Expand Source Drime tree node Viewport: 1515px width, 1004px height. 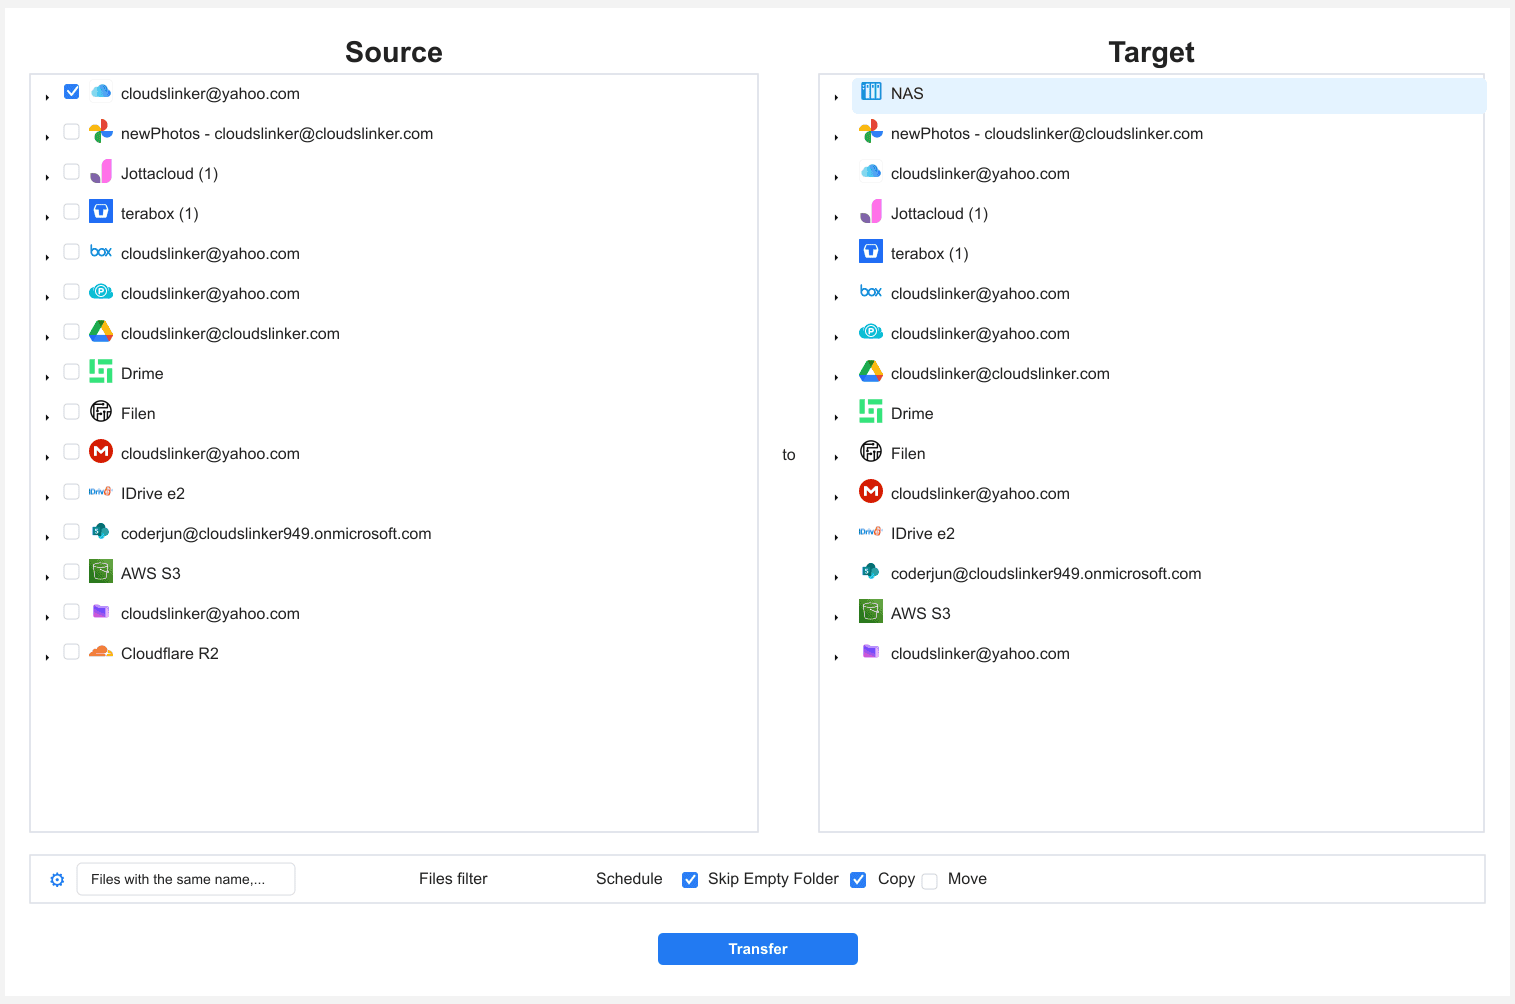coord(47,377)
